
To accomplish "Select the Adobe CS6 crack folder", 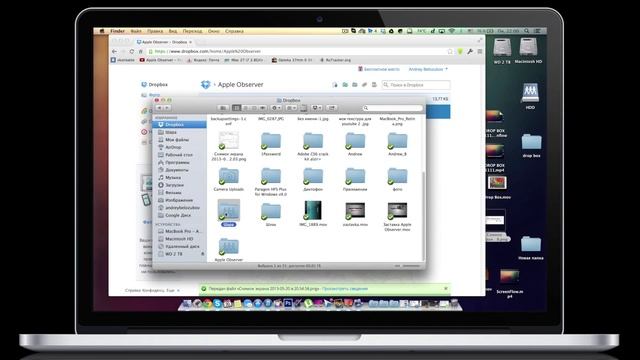I will [x=313, y=141].
